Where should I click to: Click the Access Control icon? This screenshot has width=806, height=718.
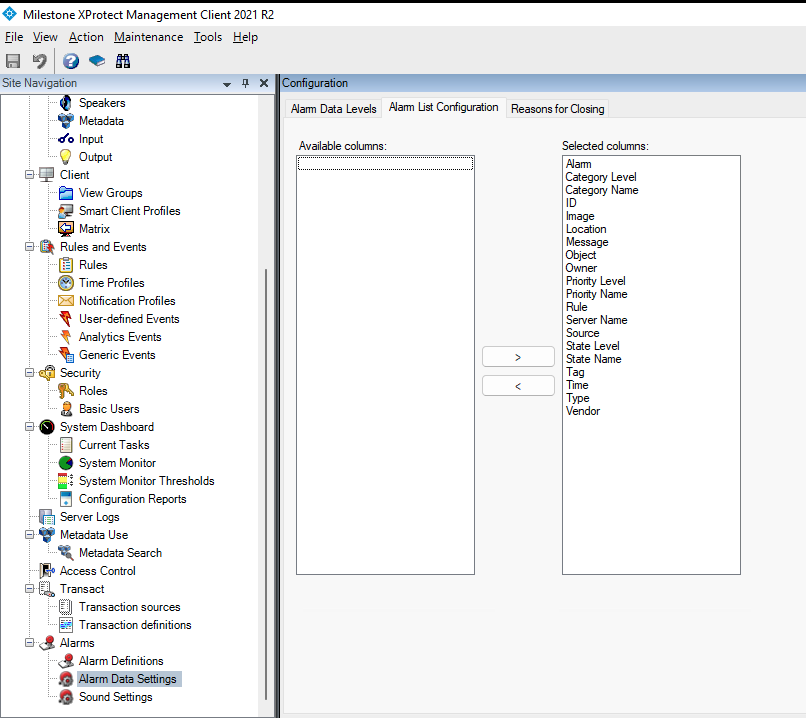47,571
